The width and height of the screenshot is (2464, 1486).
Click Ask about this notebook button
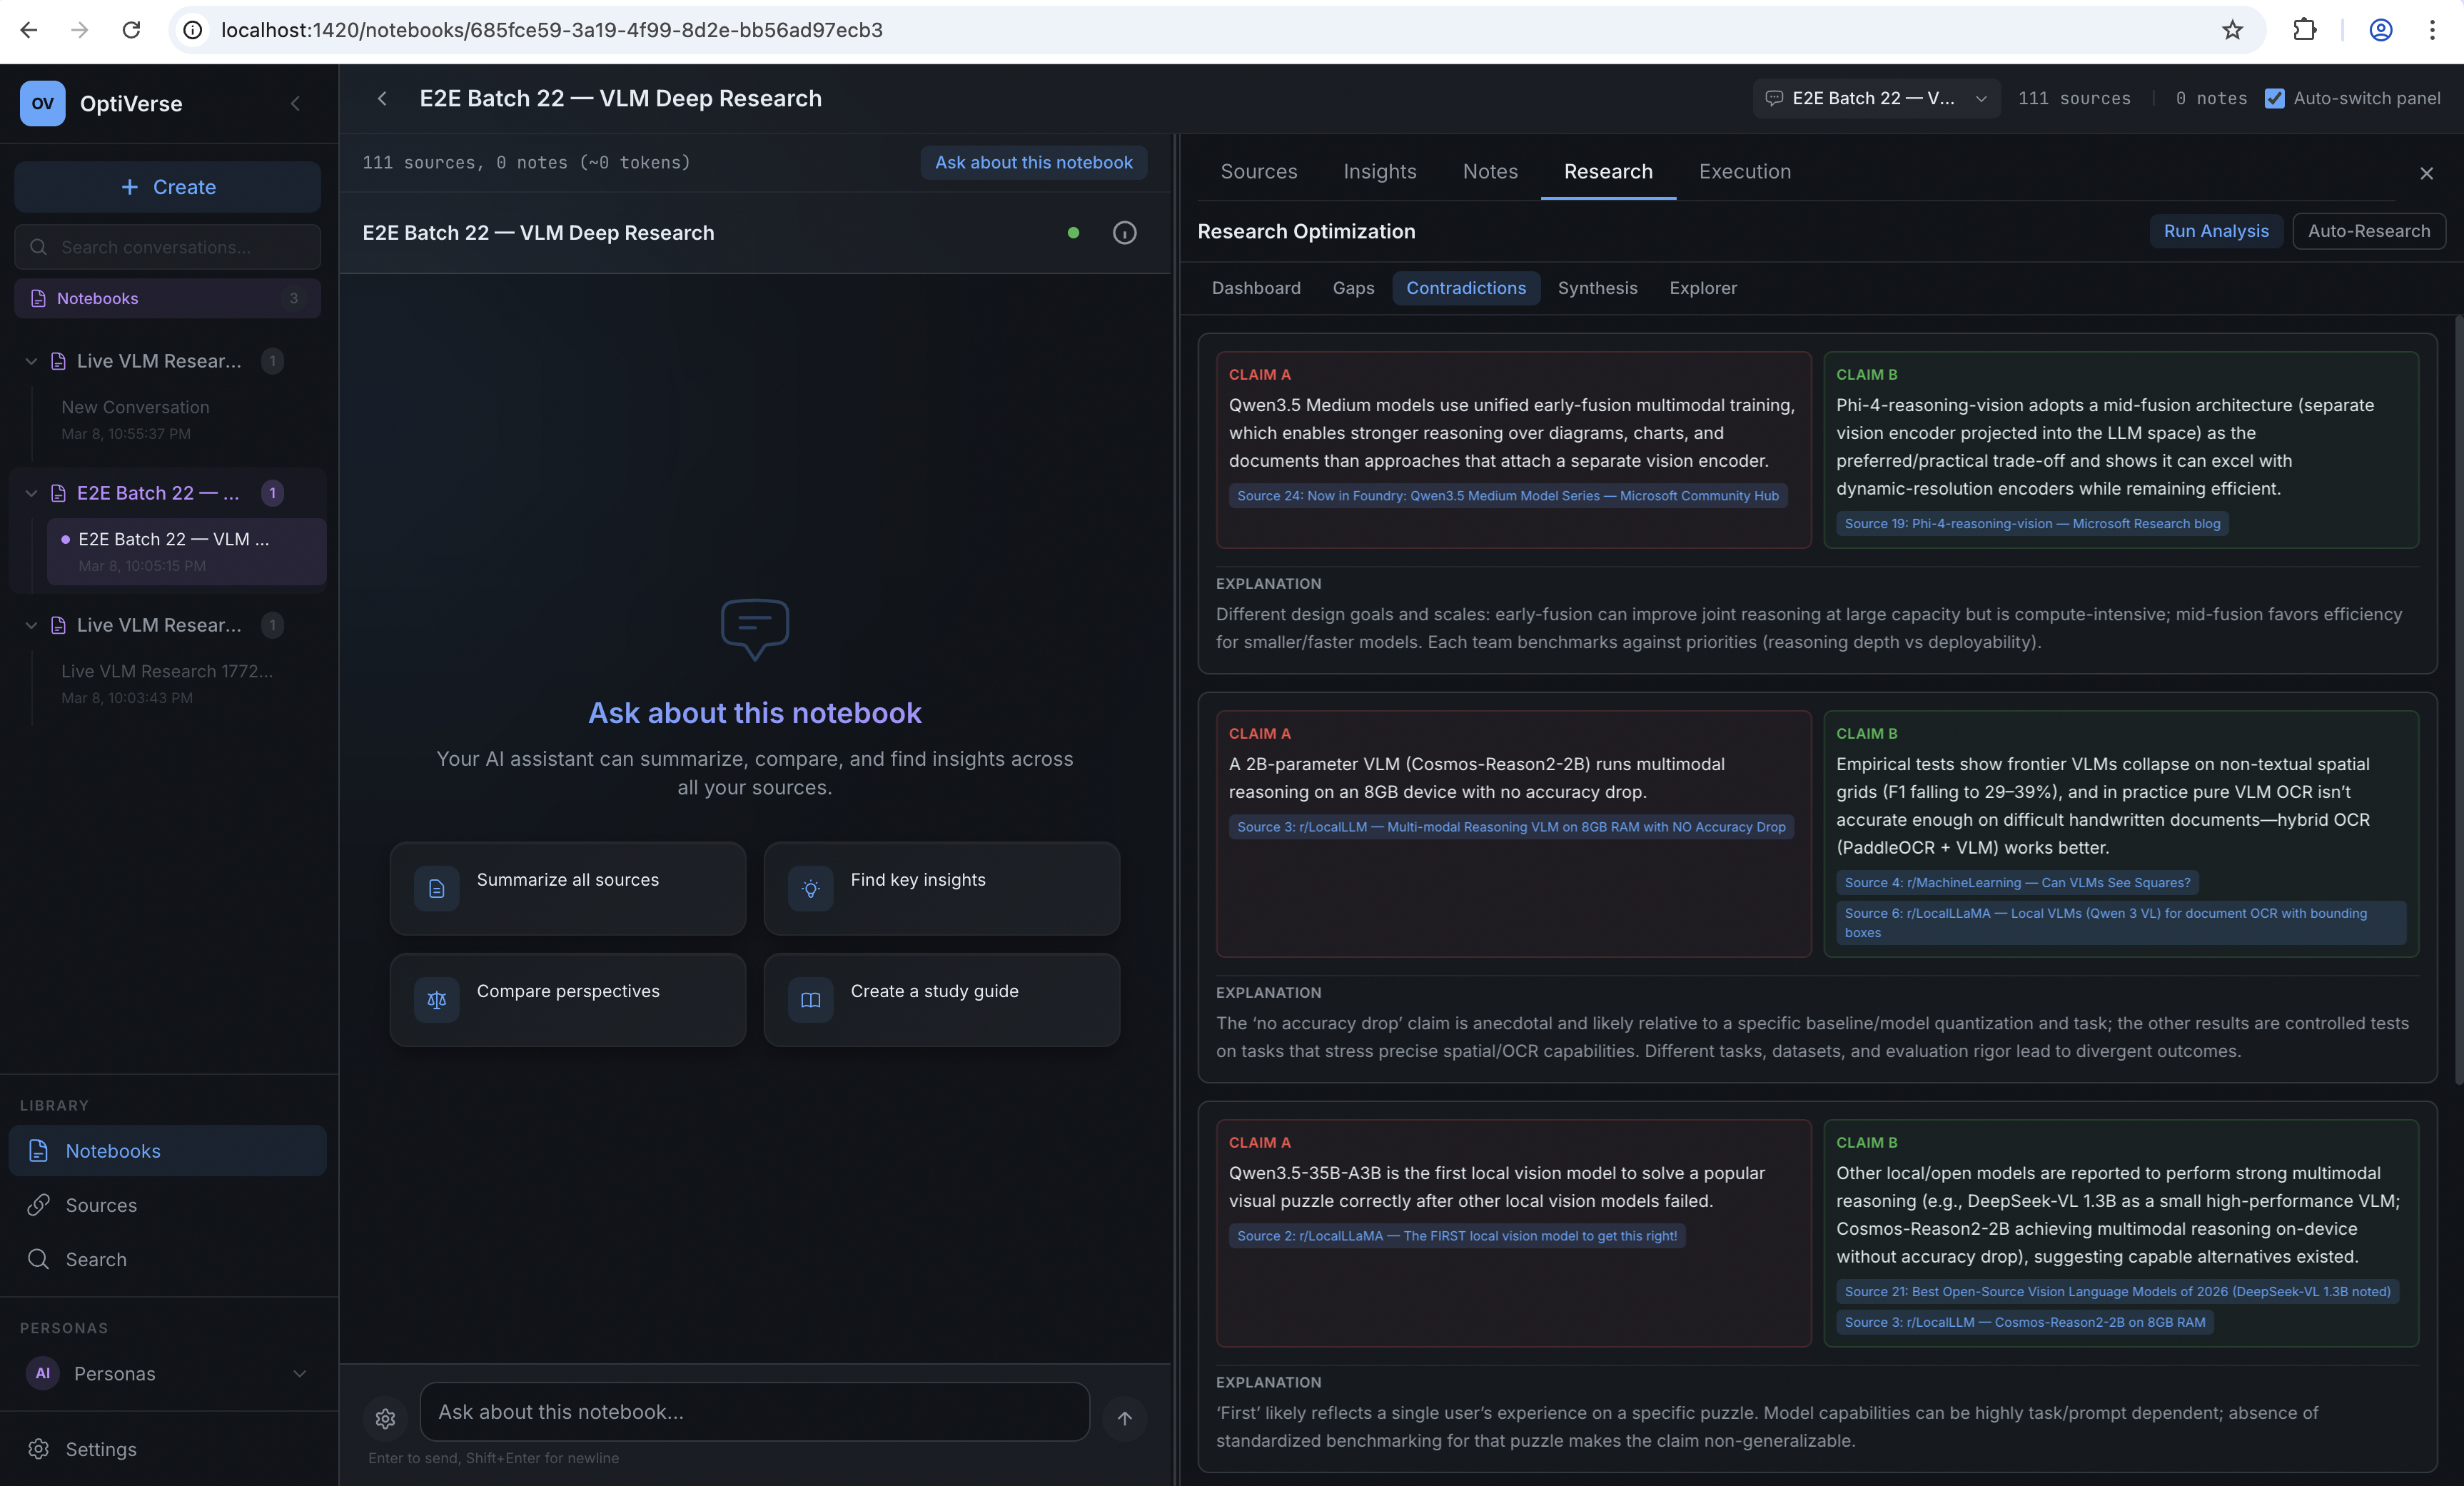pos(1033,162)
